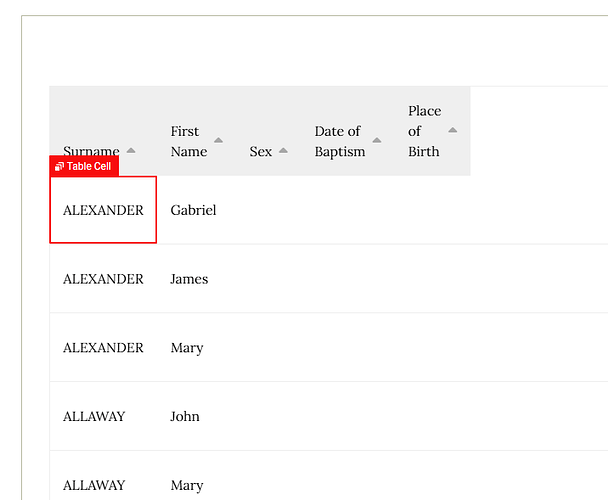
Task: Click the Place of Birth header
Action: pos(424,131)
